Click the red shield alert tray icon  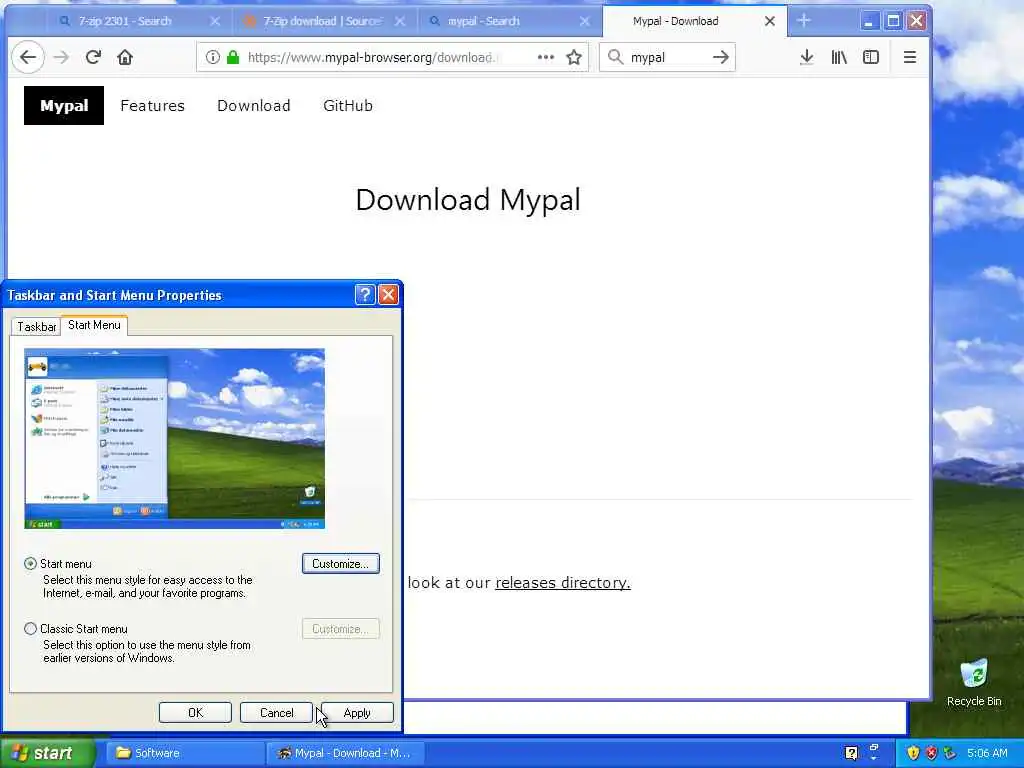[x=931, y=753]
